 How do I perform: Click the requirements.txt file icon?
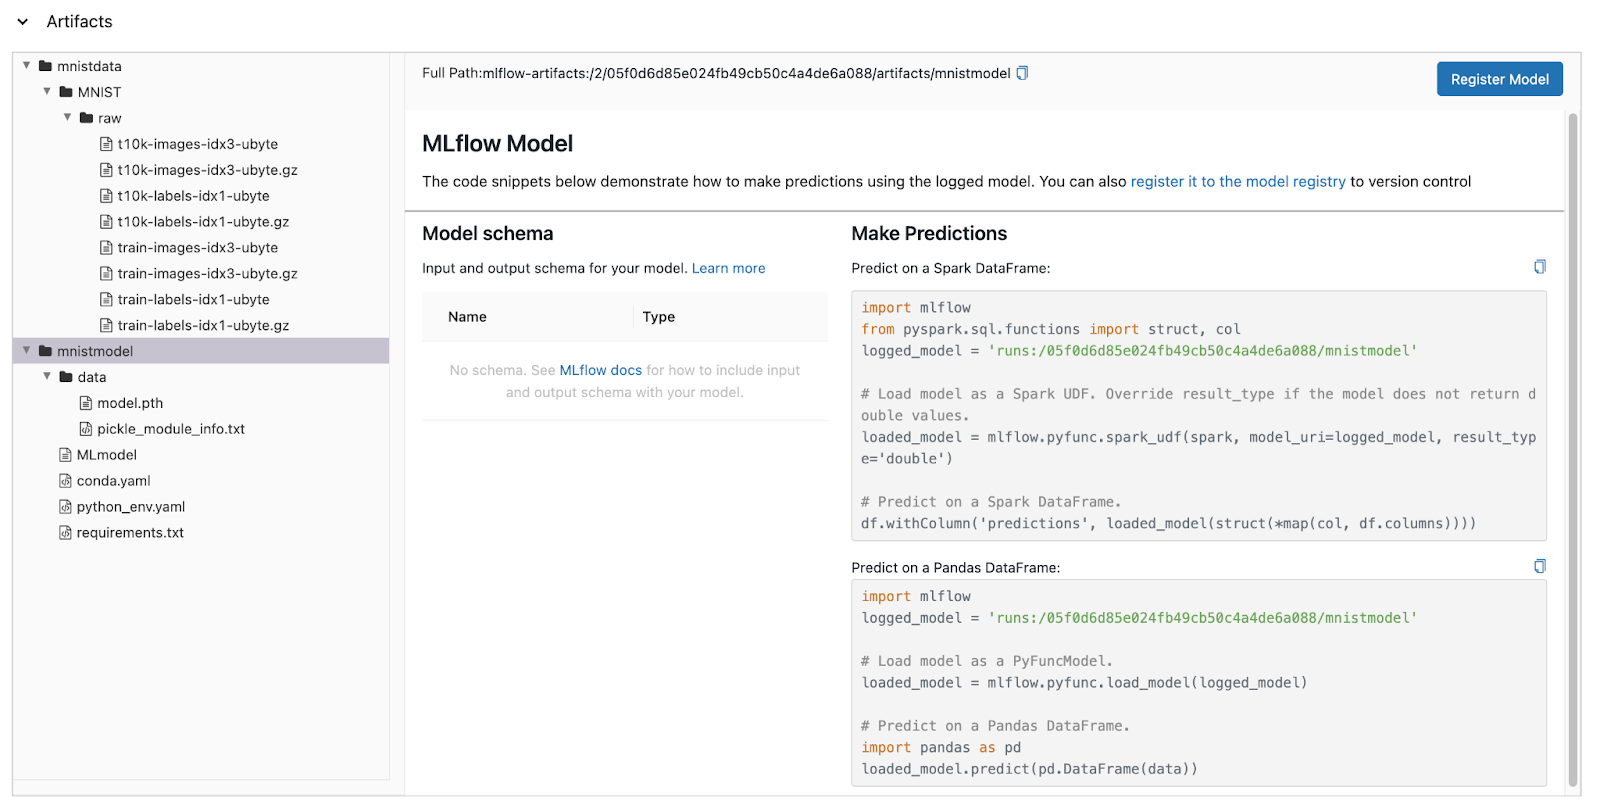click(66, 533)
